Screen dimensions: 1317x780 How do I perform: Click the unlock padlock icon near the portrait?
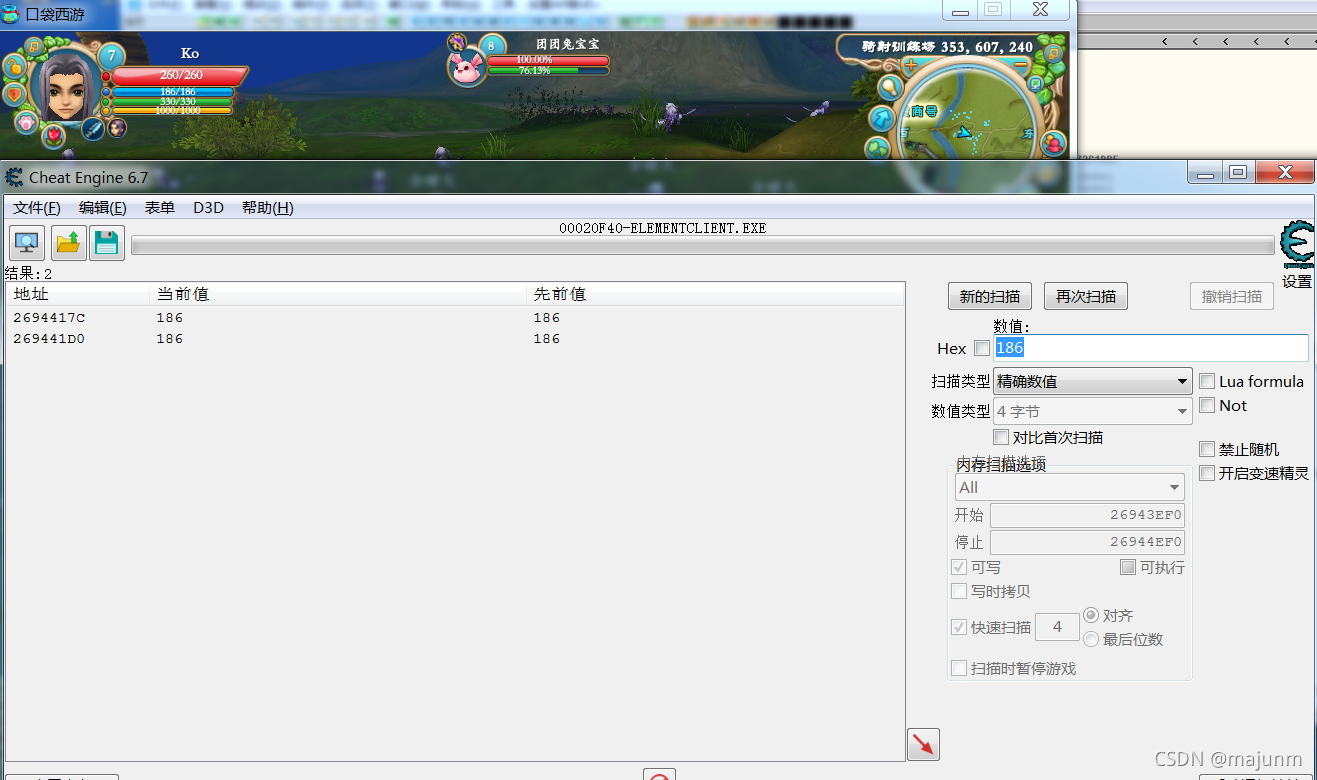tap(13, 66)
